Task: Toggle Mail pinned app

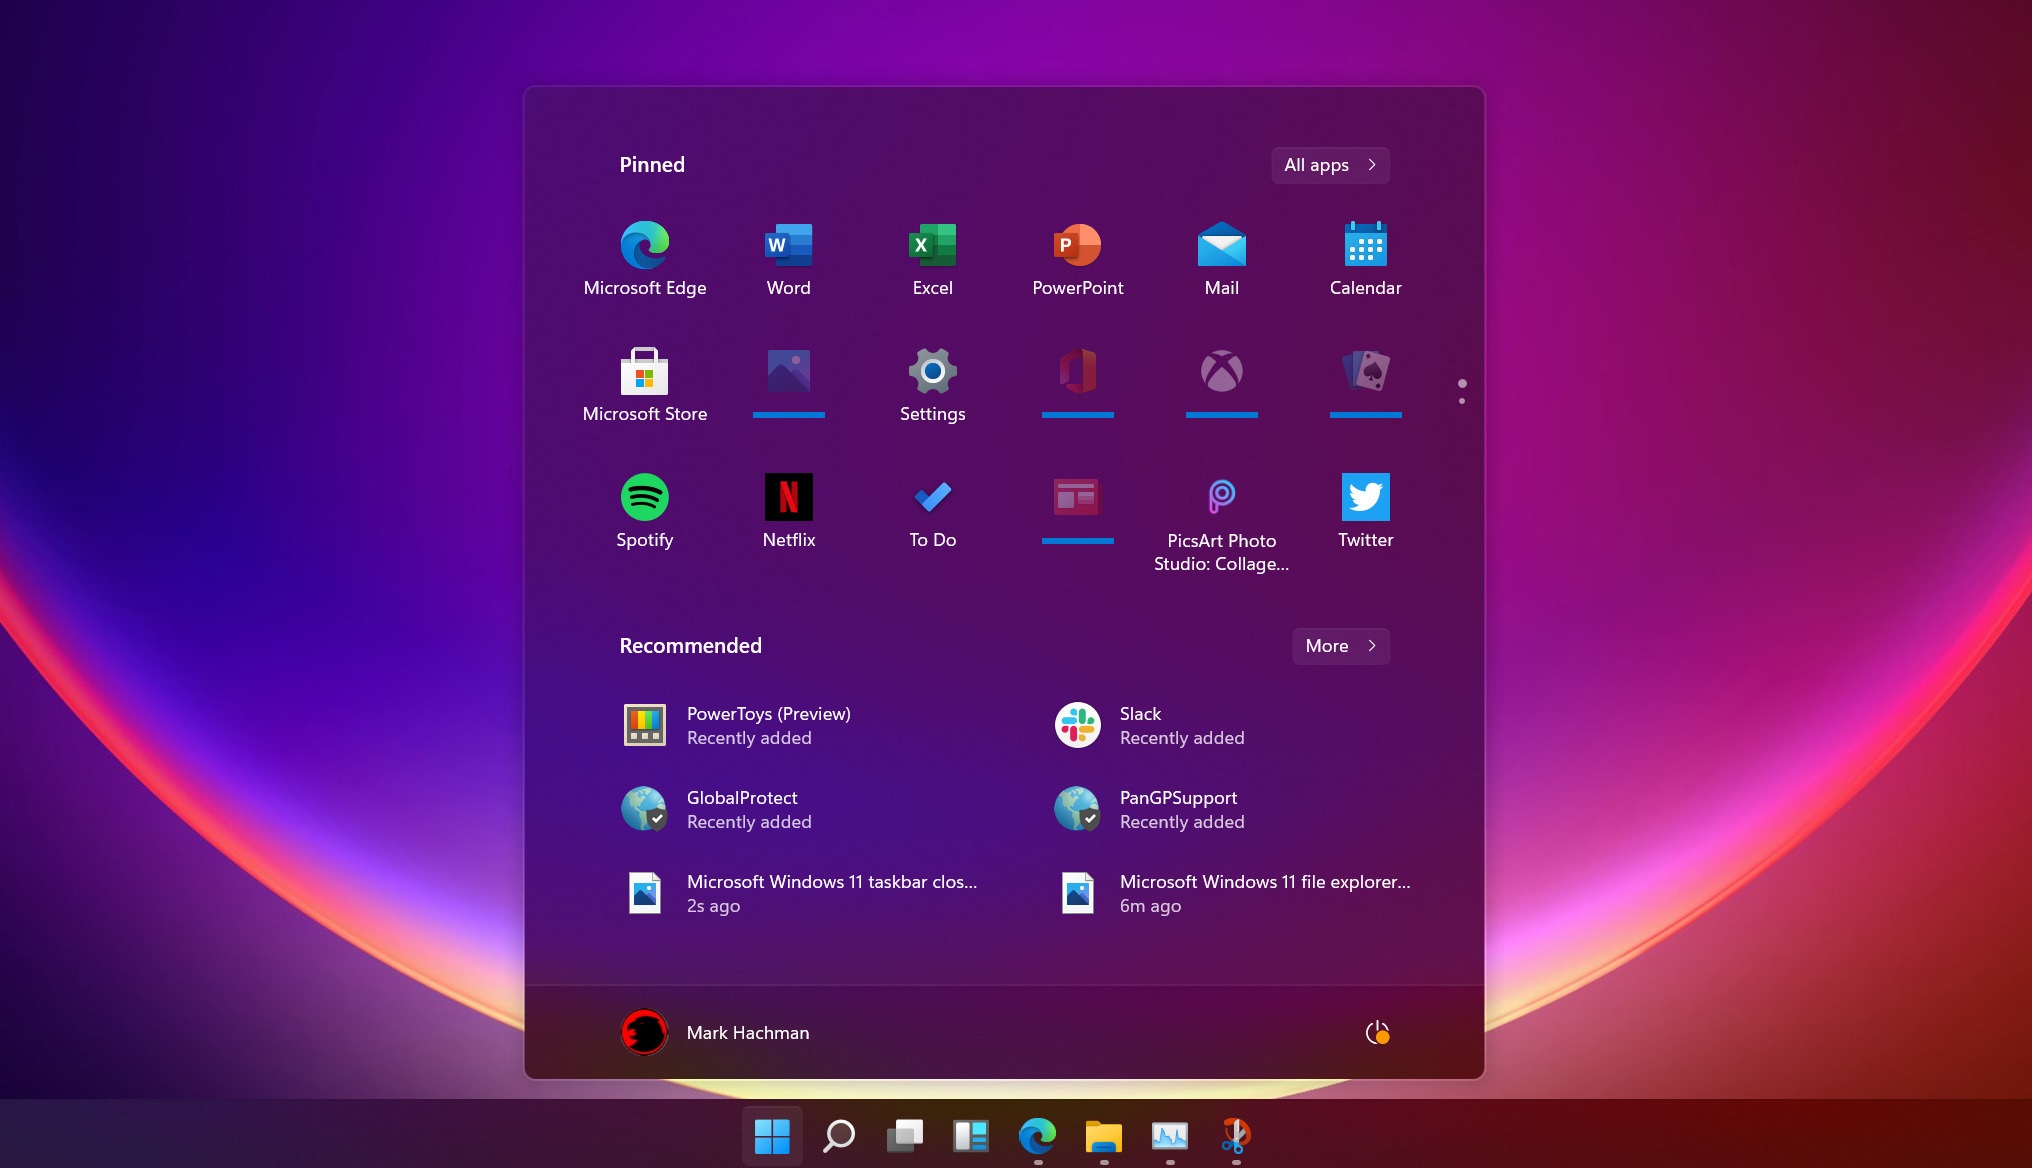Action: 1221,255
